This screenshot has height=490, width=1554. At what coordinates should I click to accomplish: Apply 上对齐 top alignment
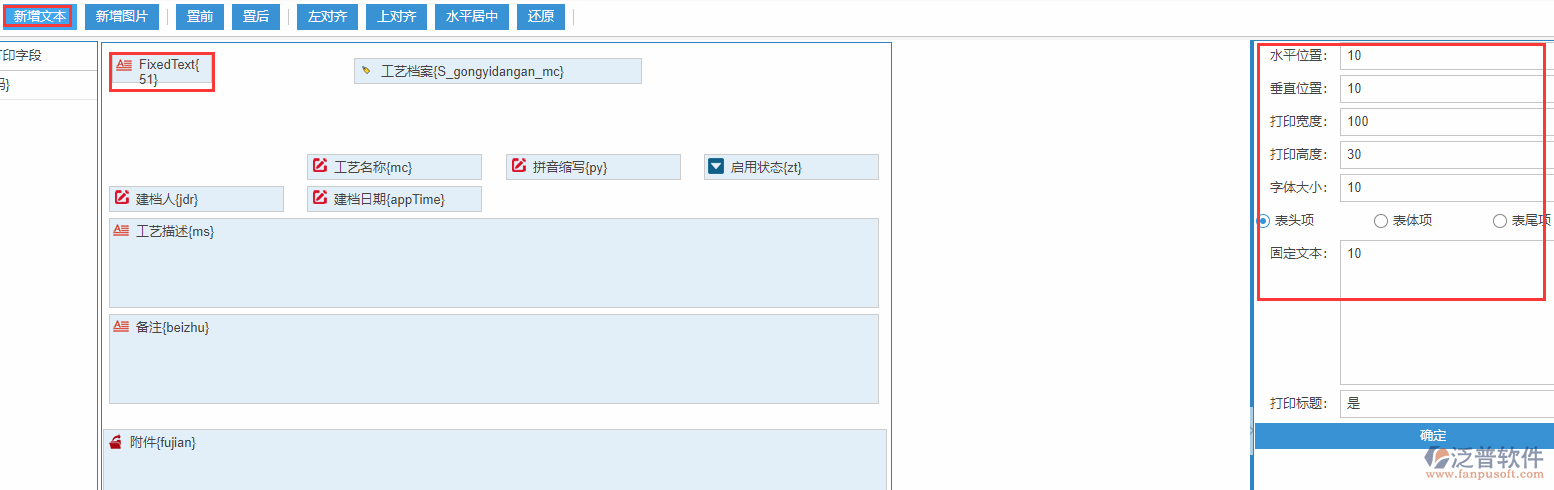point(397,16)
